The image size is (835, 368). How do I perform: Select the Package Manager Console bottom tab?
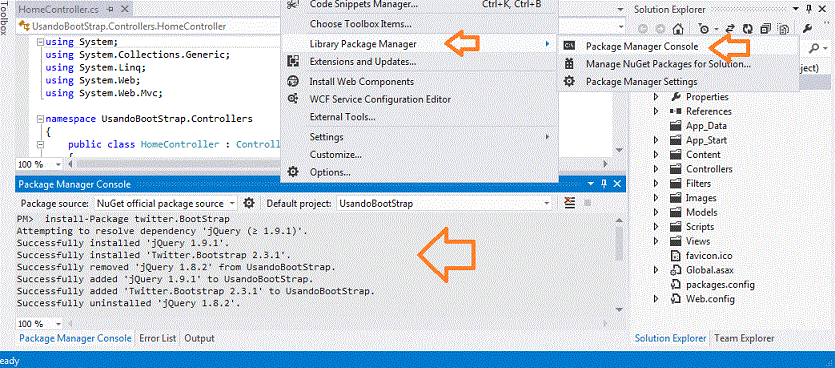(75, 338)
